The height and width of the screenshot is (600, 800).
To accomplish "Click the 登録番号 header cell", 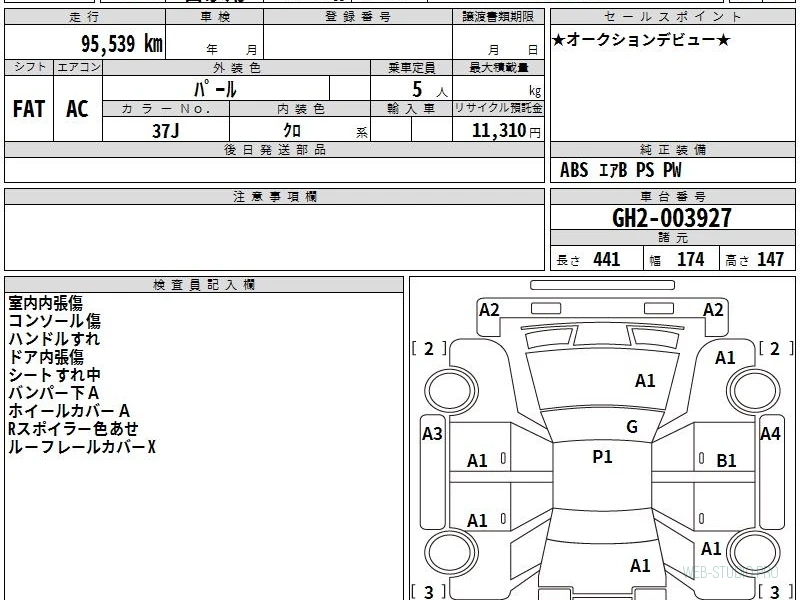I will coord(358,16).
